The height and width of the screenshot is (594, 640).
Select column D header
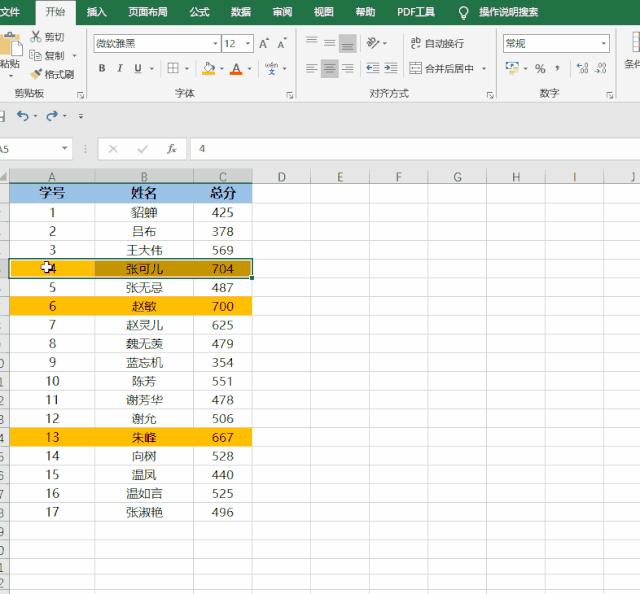(x=282, y=177)
